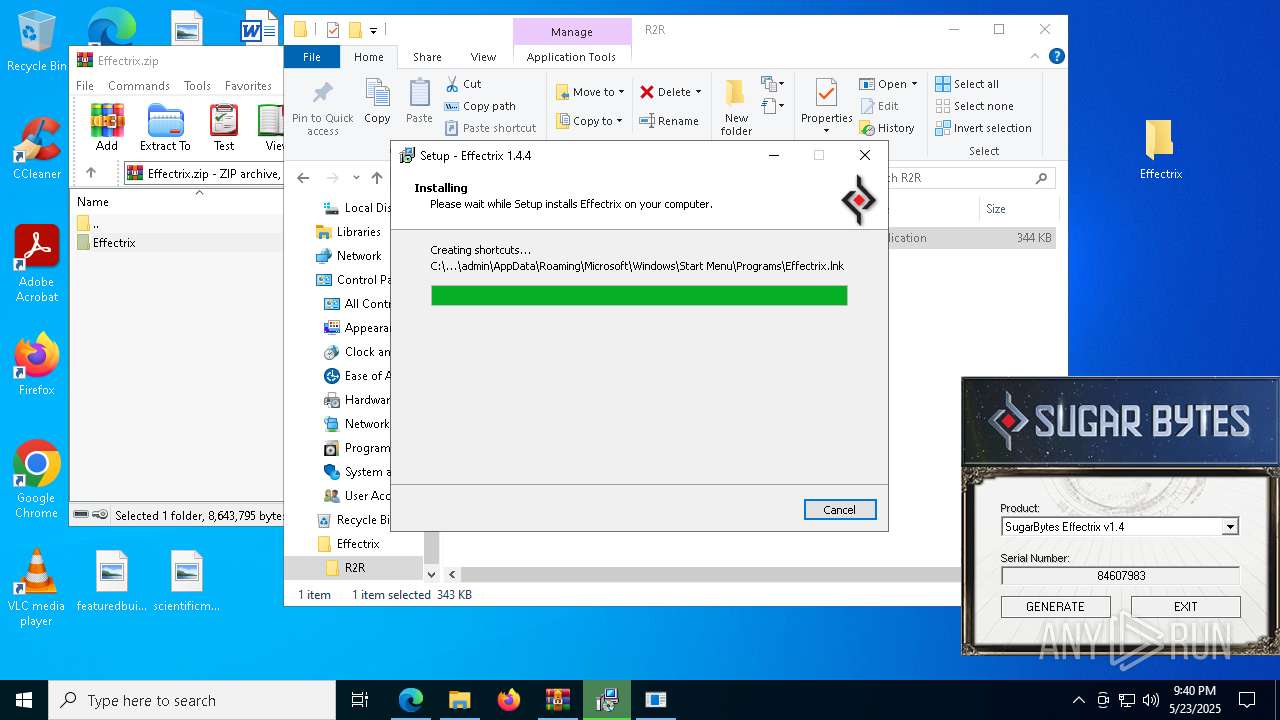Click the Serial Number field
Image resolution: width=1280 pixels, height=720 pixels.
click(1120, 576)
